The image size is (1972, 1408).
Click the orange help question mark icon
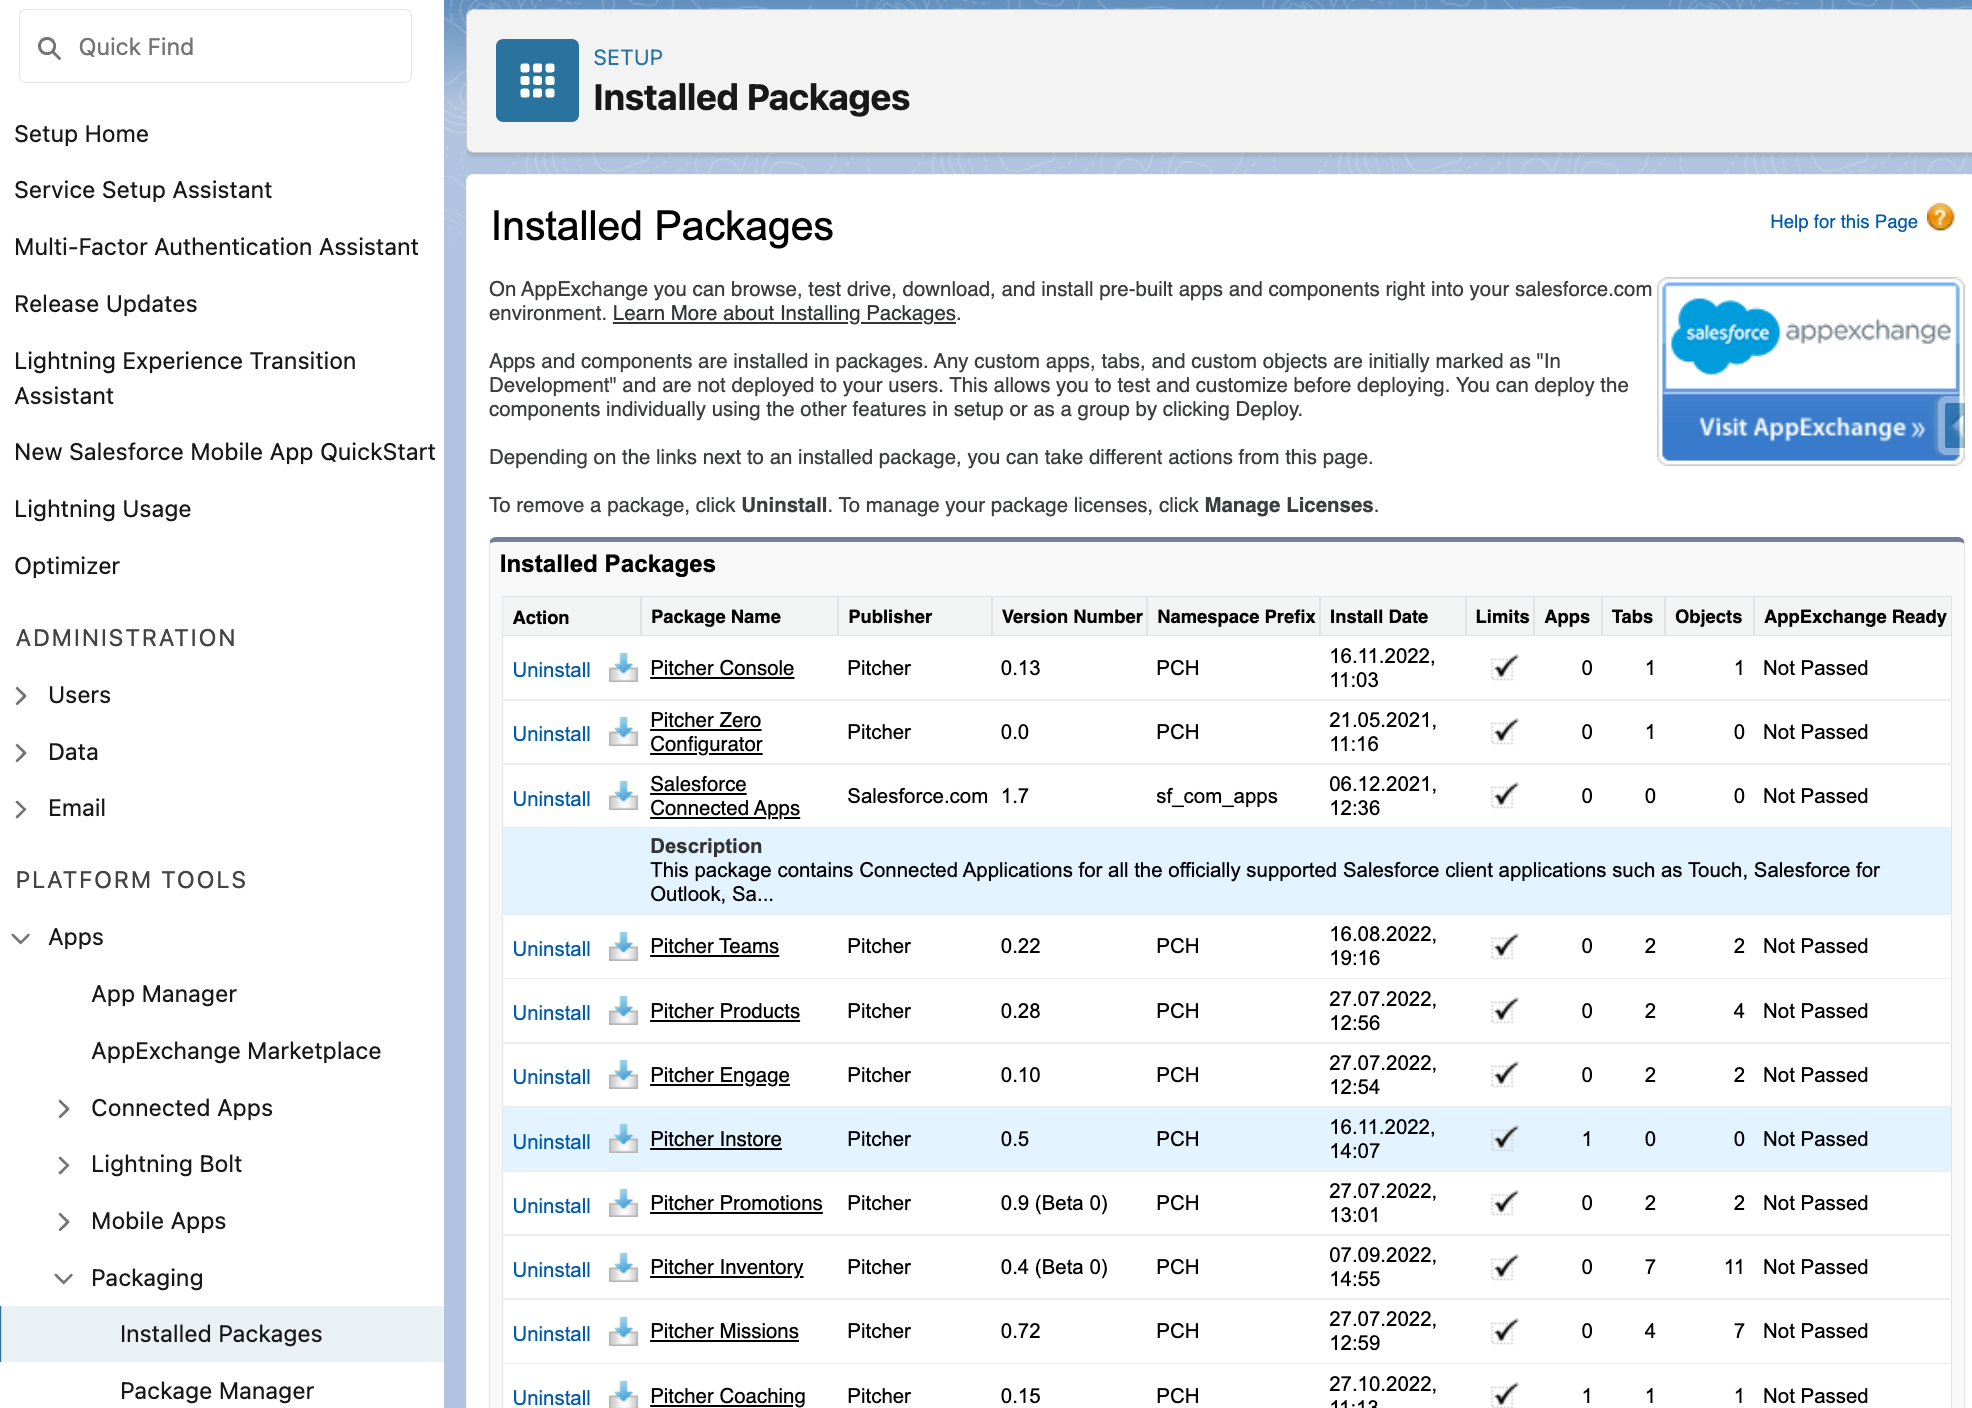tap(1940, 218)
